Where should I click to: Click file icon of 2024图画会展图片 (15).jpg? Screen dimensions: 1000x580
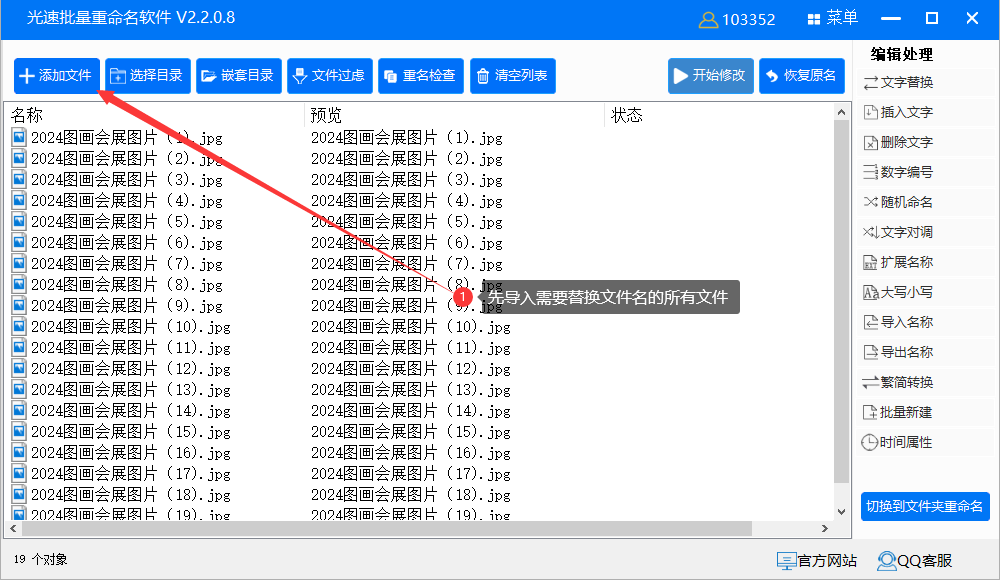point(19,432)
